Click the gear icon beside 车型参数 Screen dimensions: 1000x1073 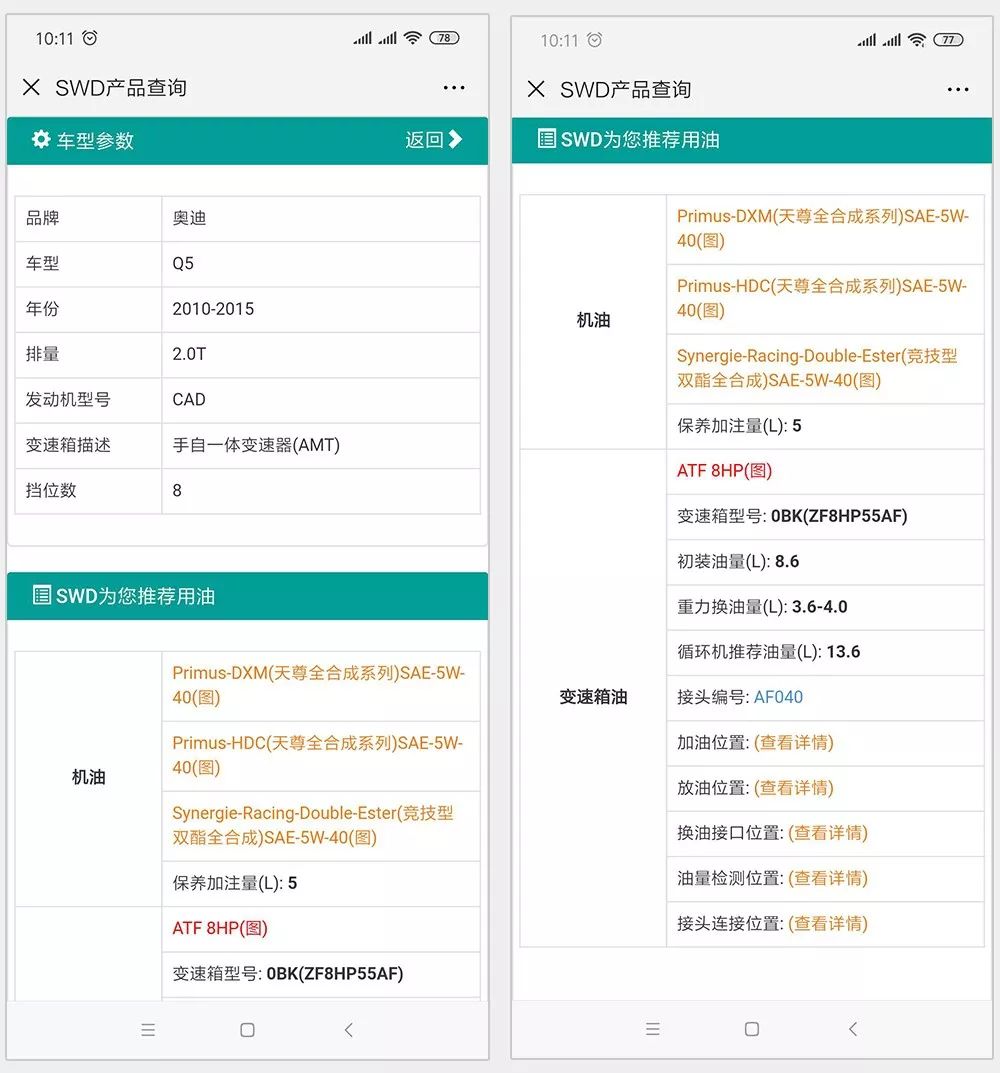coord(41,140)
